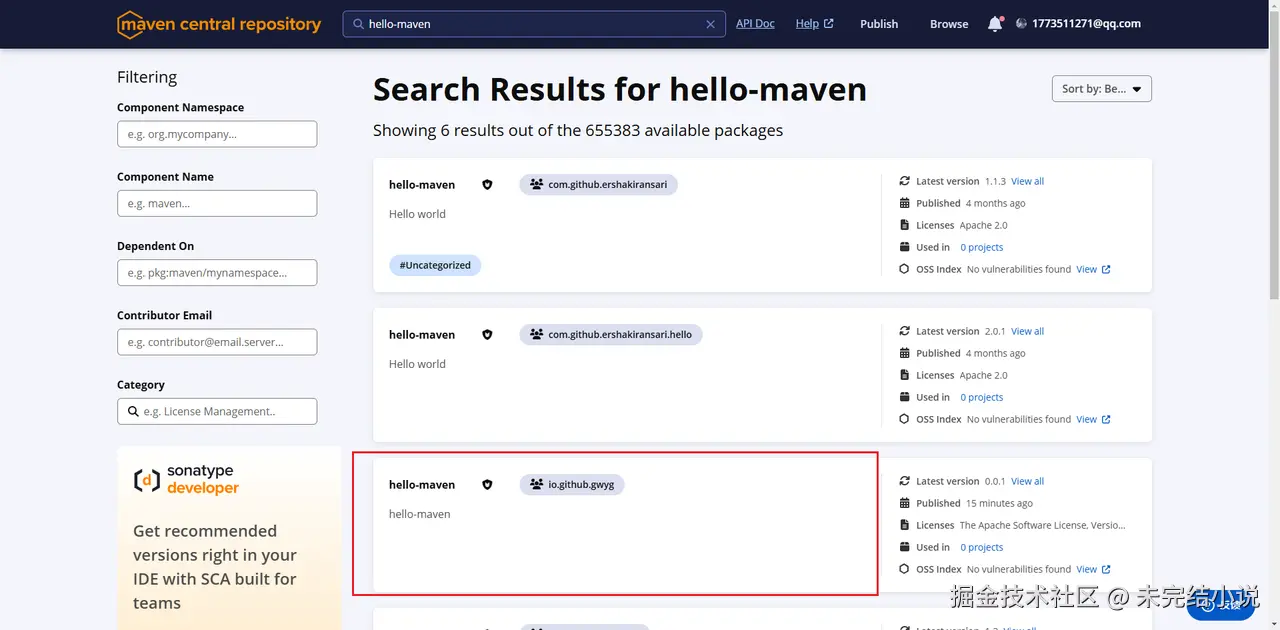Image resolution: width=1280 pixels, height=630 pixels.
Task: Open the namespace com.github.ershakiransari.hello chip
Action: [611, 334]
